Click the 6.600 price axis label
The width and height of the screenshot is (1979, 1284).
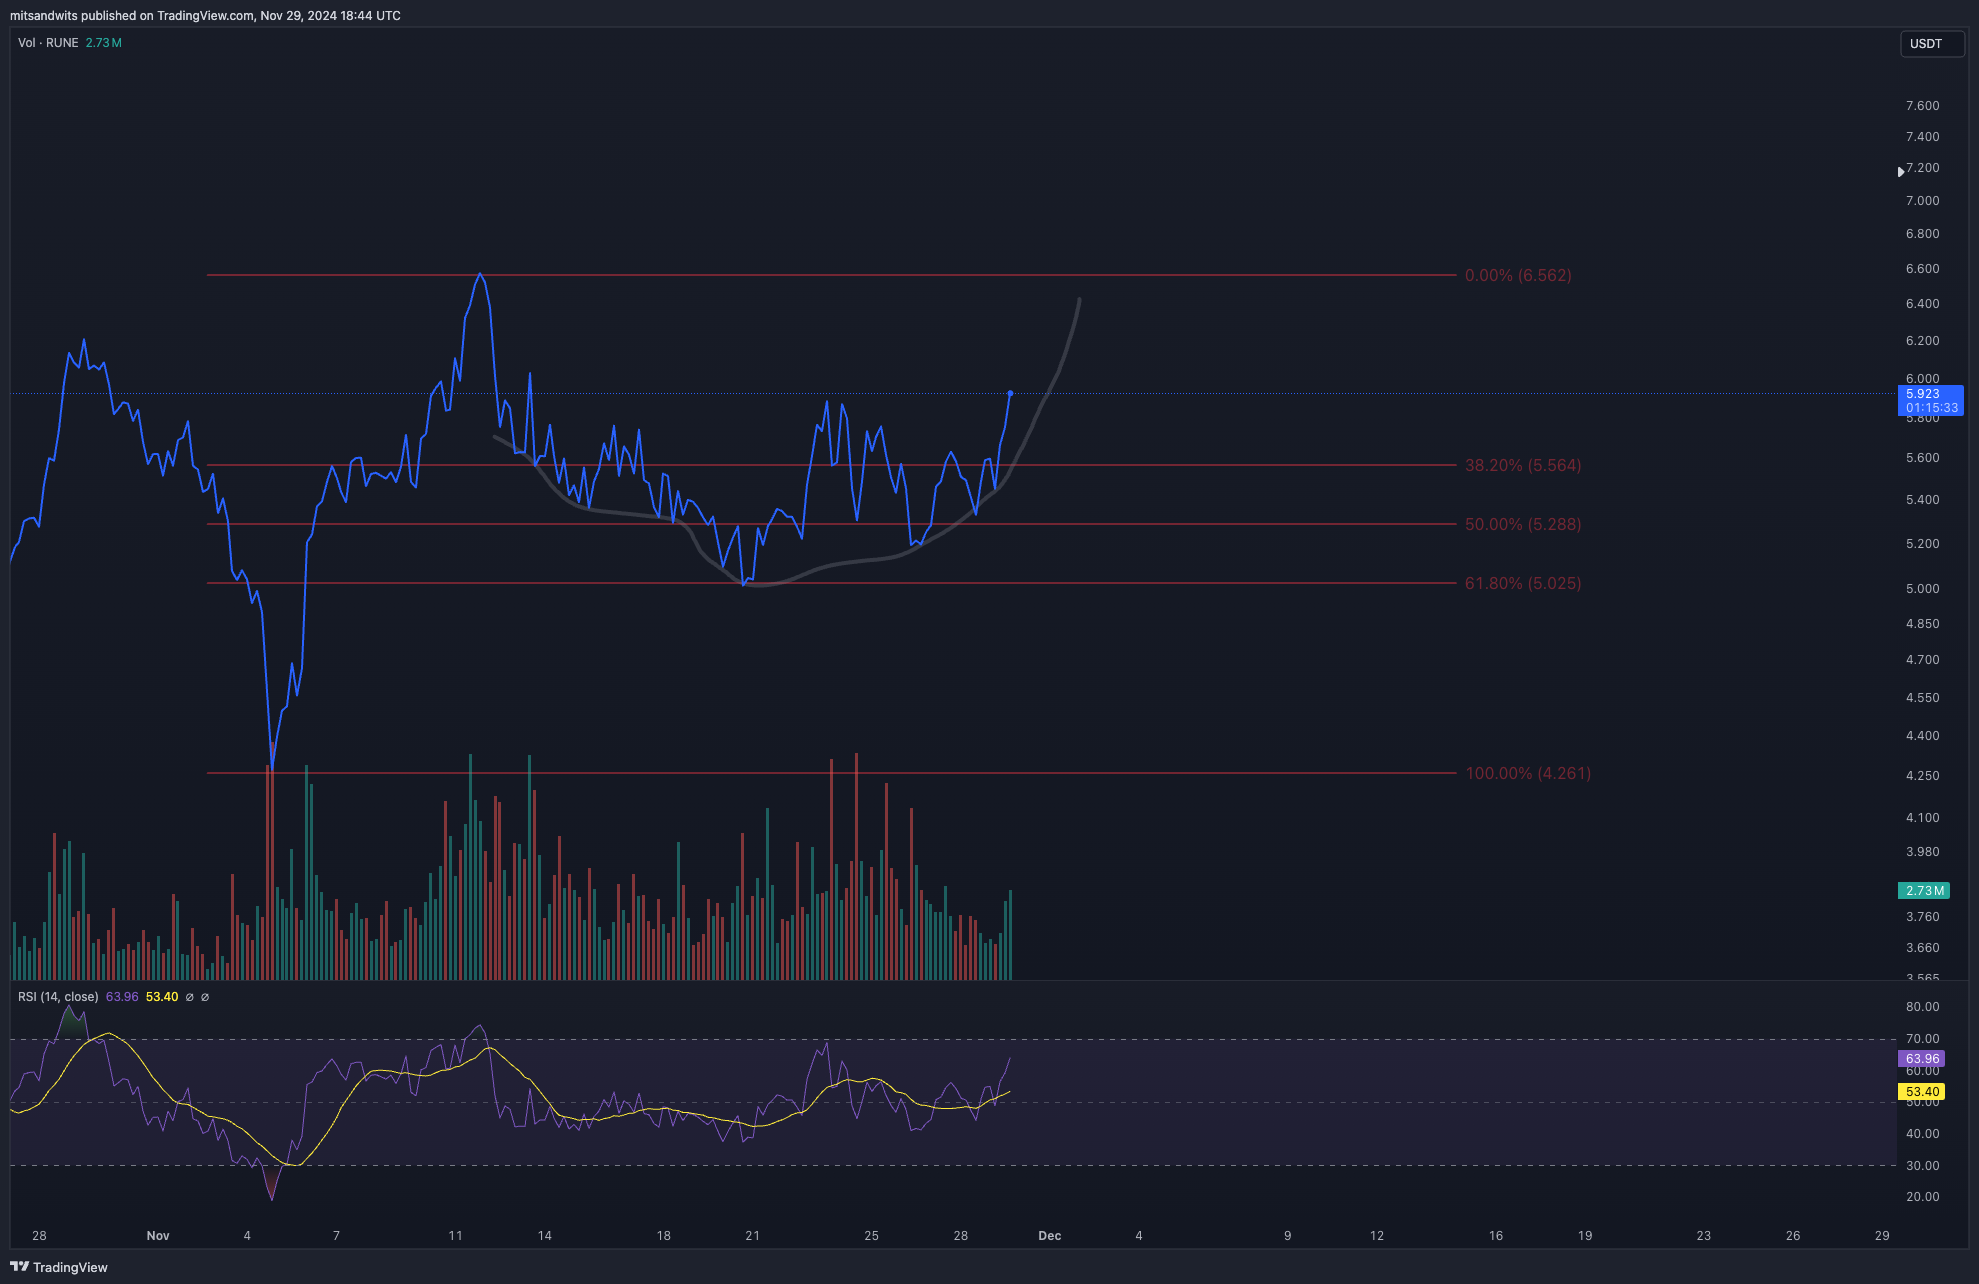point(1923,269)
